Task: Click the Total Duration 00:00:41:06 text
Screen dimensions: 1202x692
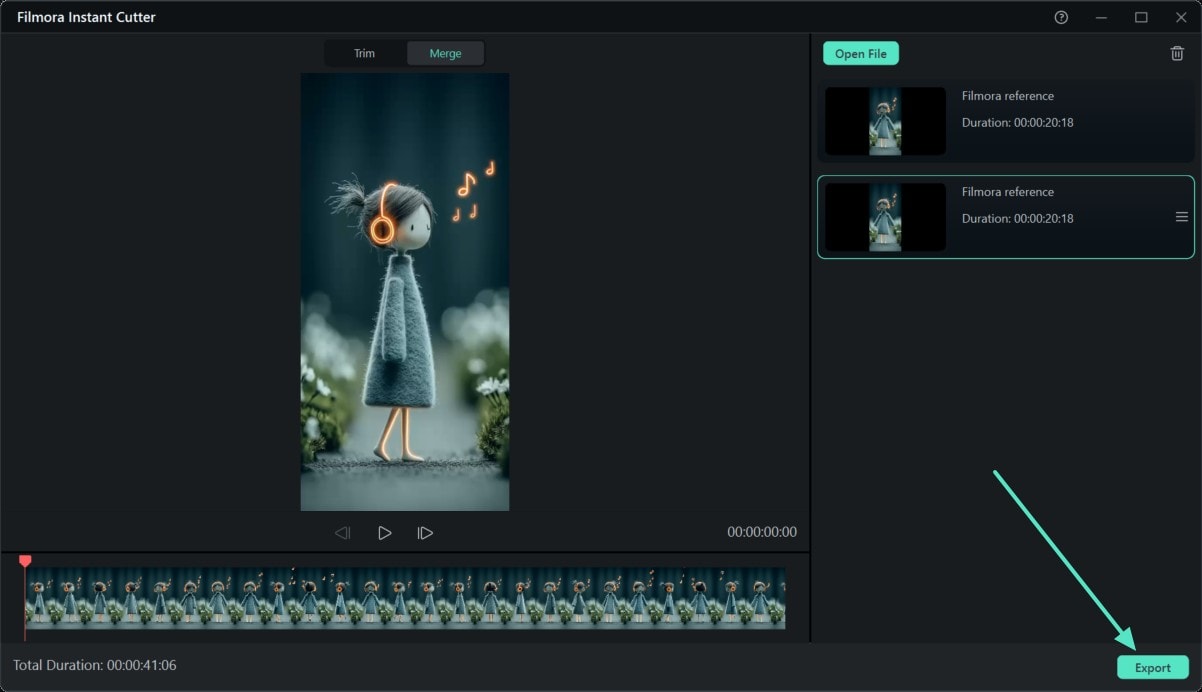Action: (95, 665)
